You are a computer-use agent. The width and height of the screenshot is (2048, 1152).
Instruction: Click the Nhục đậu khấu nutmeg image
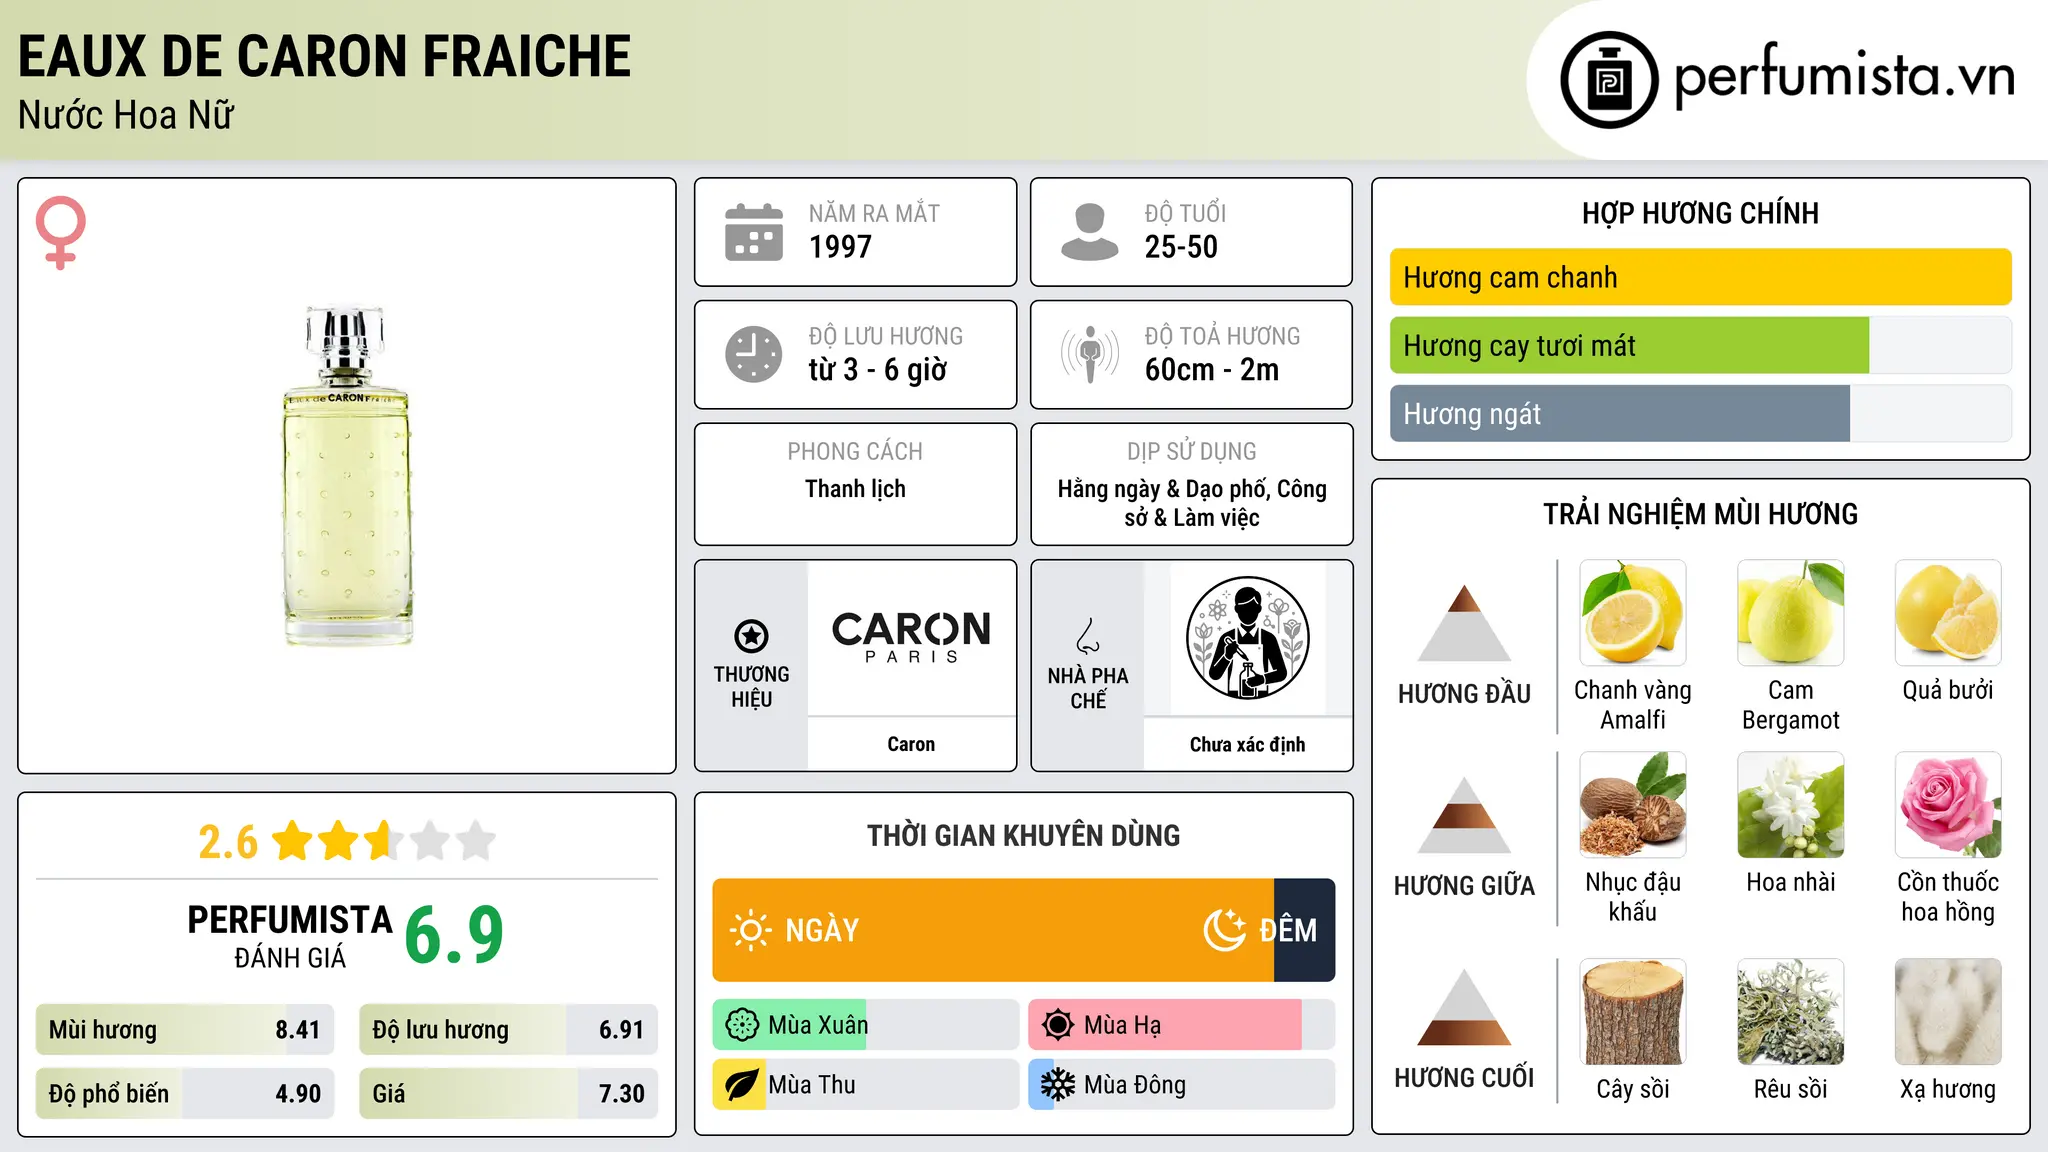pyautogui.click(x=1633, y=805)
